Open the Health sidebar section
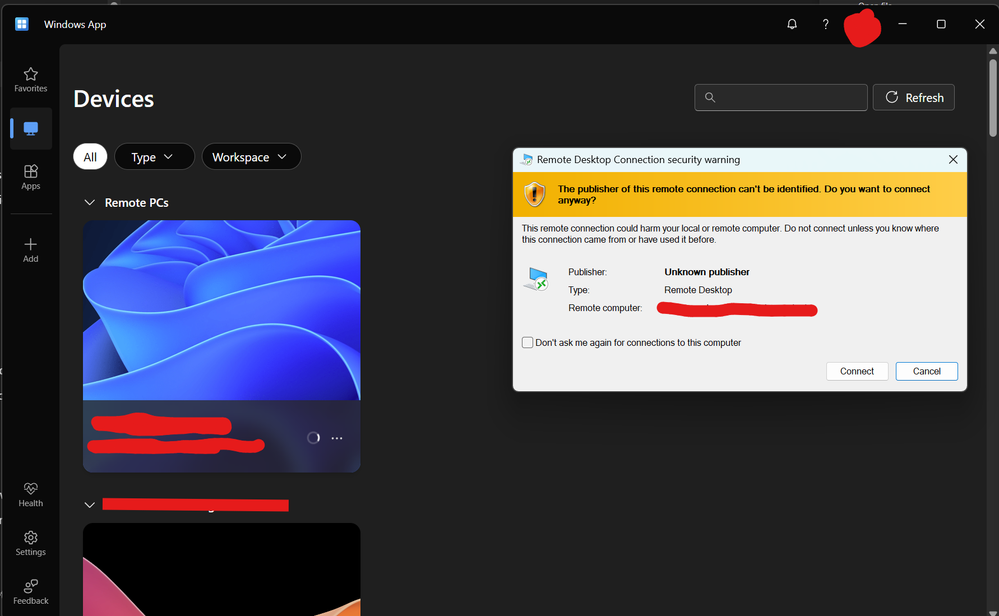The height and width of the screenshot is (616, 999). [x=31, y=494]
